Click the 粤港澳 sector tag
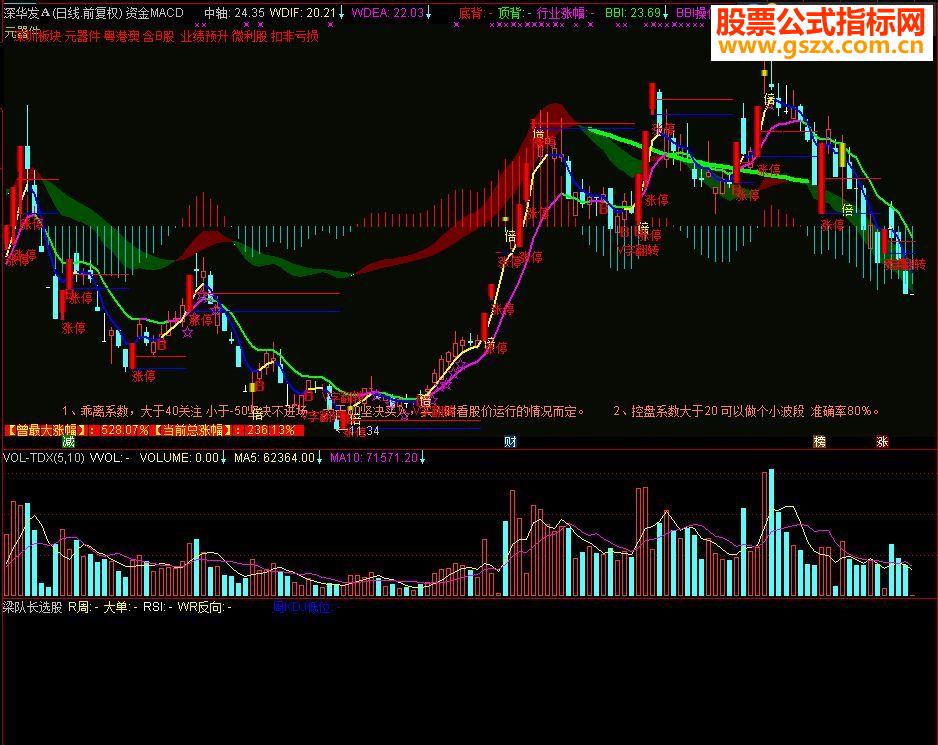The height and width of the screenshot is (745, 938). click(121, 37)
